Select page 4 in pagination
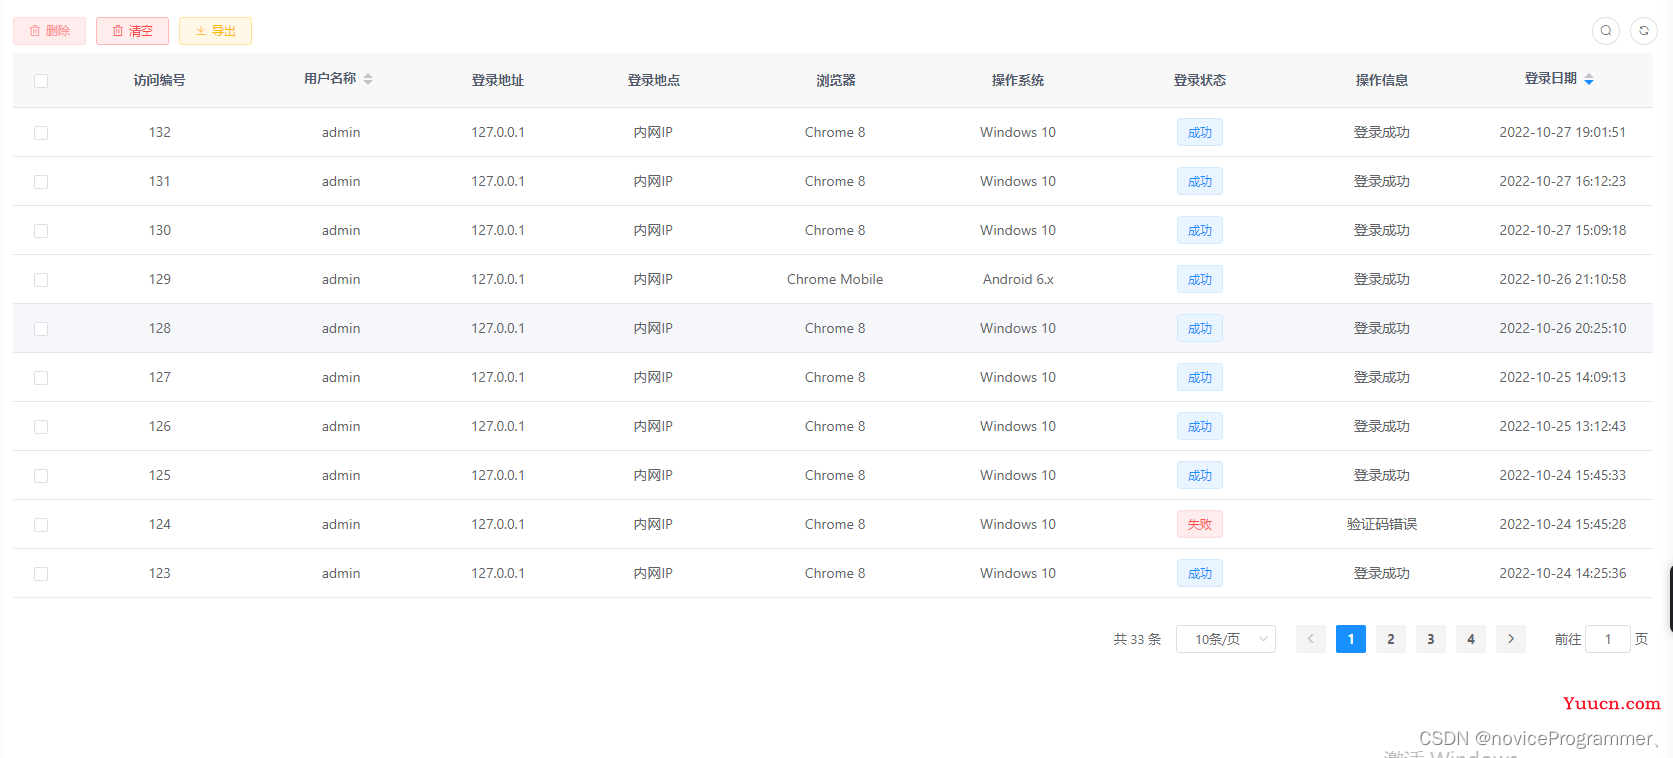 pos(1471,639)
